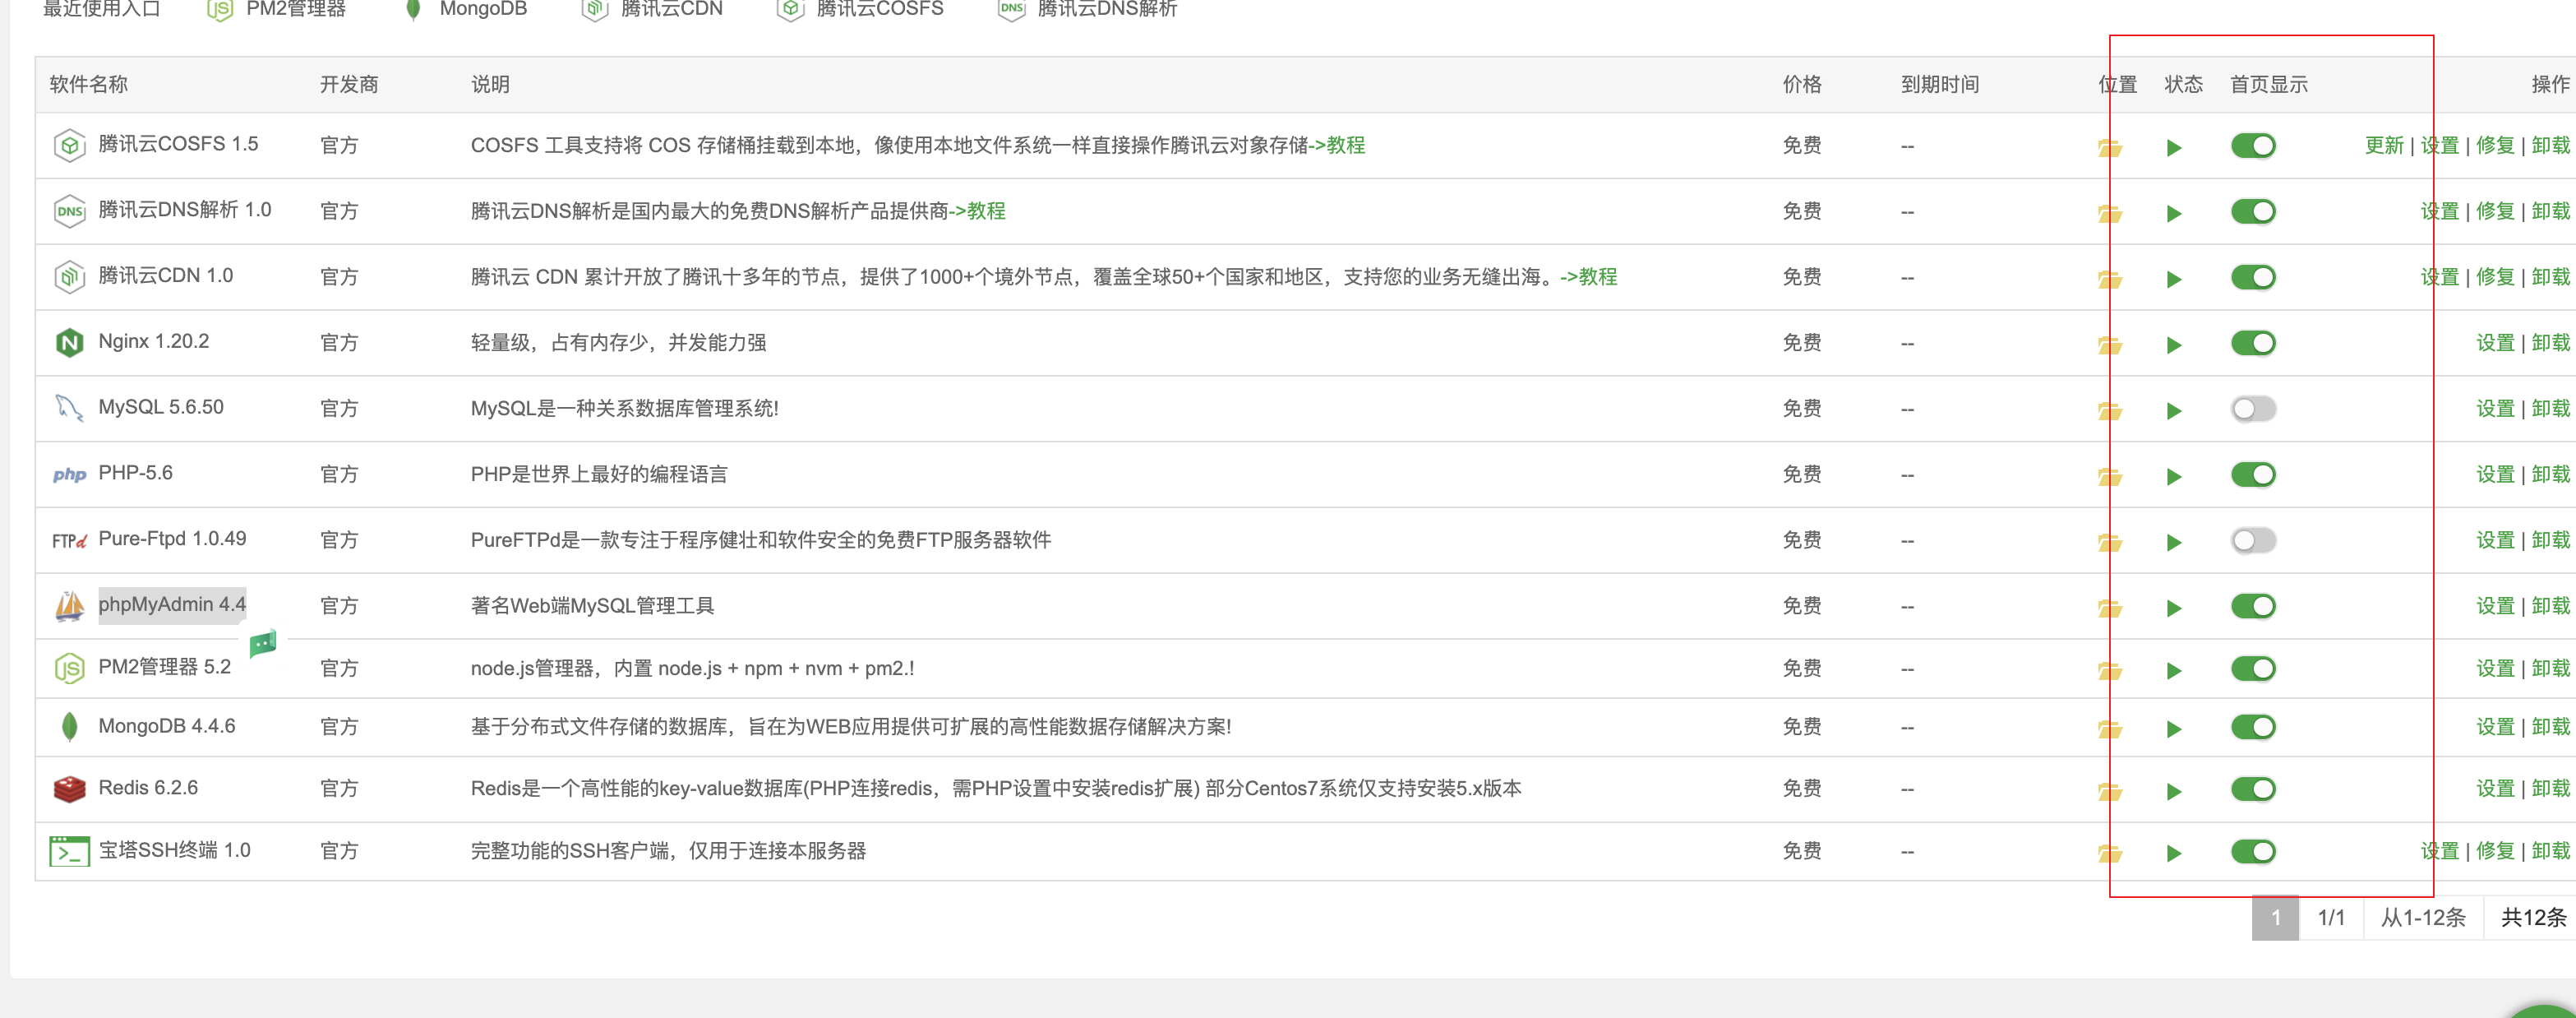Click the phpMyAdmin sailboat icon
Viewport: 2576px width, 1018px height.
tap(69, 605)
